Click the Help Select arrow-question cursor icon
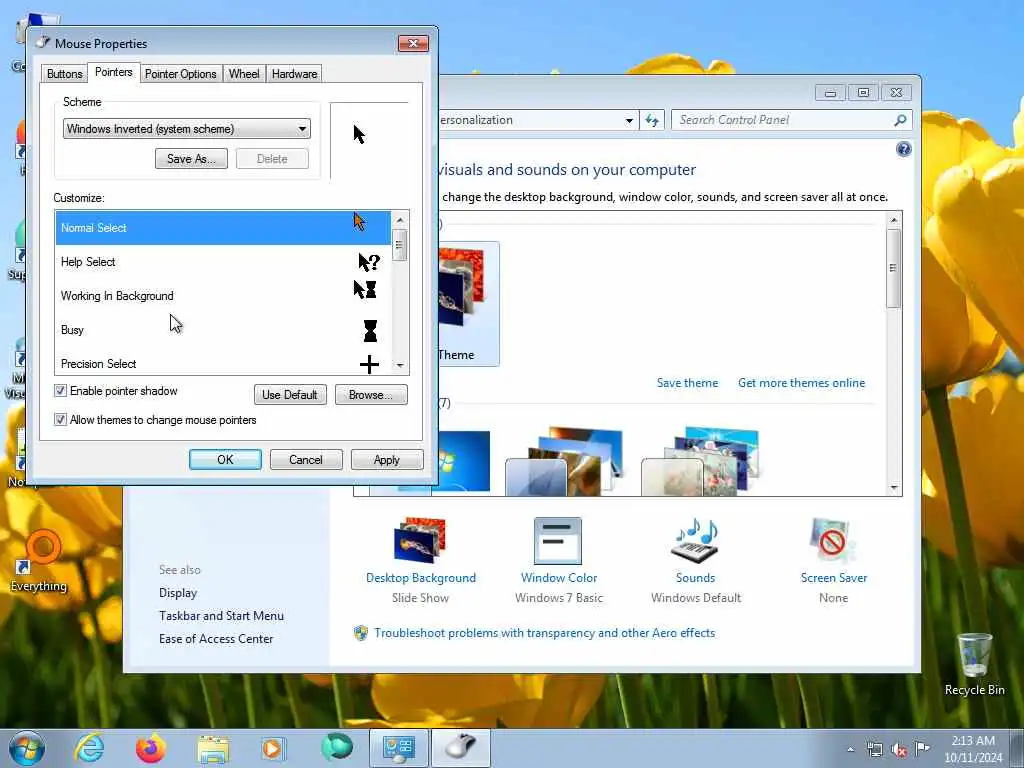1024x768 pixels. [369, 262]
